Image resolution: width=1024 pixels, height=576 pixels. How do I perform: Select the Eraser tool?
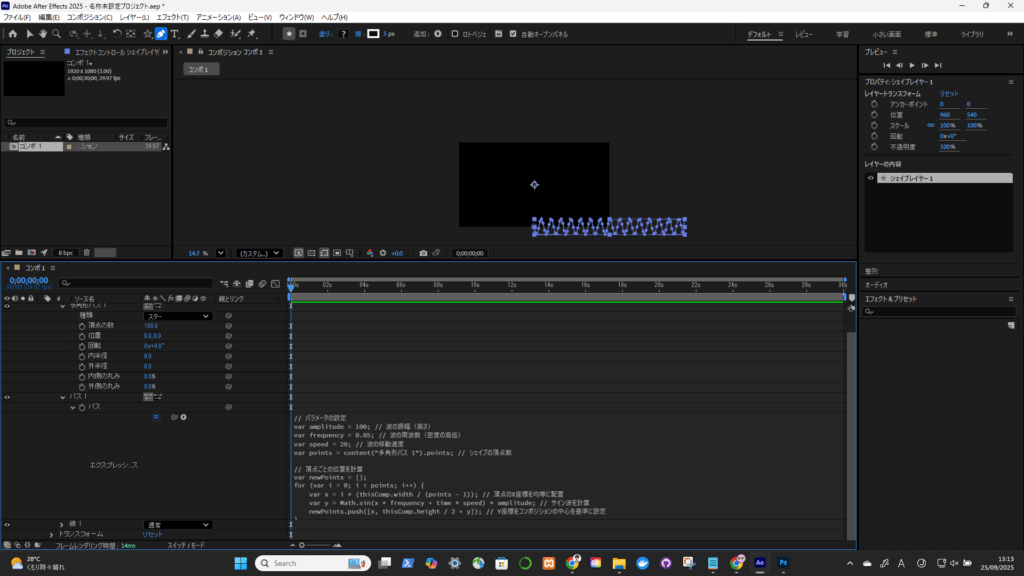pos(219,33)
